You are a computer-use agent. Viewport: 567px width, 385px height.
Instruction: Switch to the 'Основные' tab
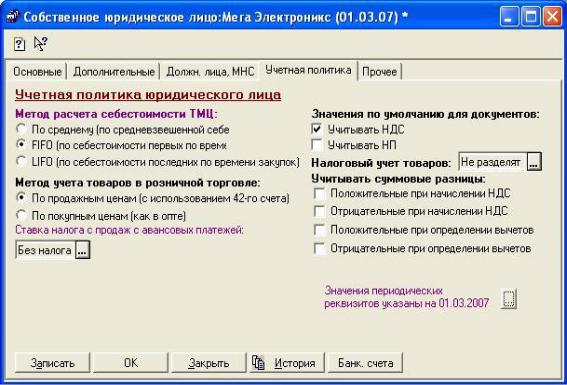pos(37,72)
